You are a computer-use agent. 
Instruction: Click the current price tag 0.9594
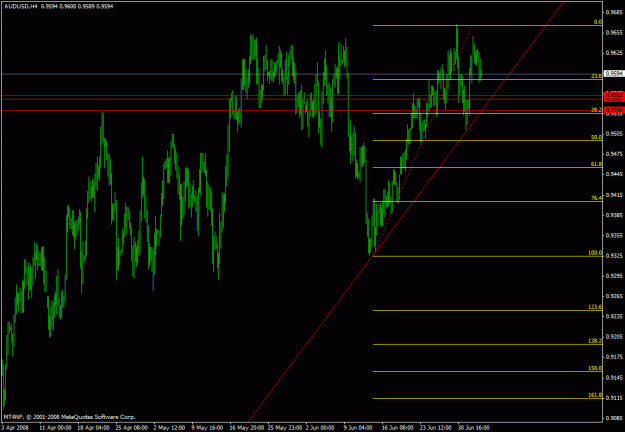614,73
